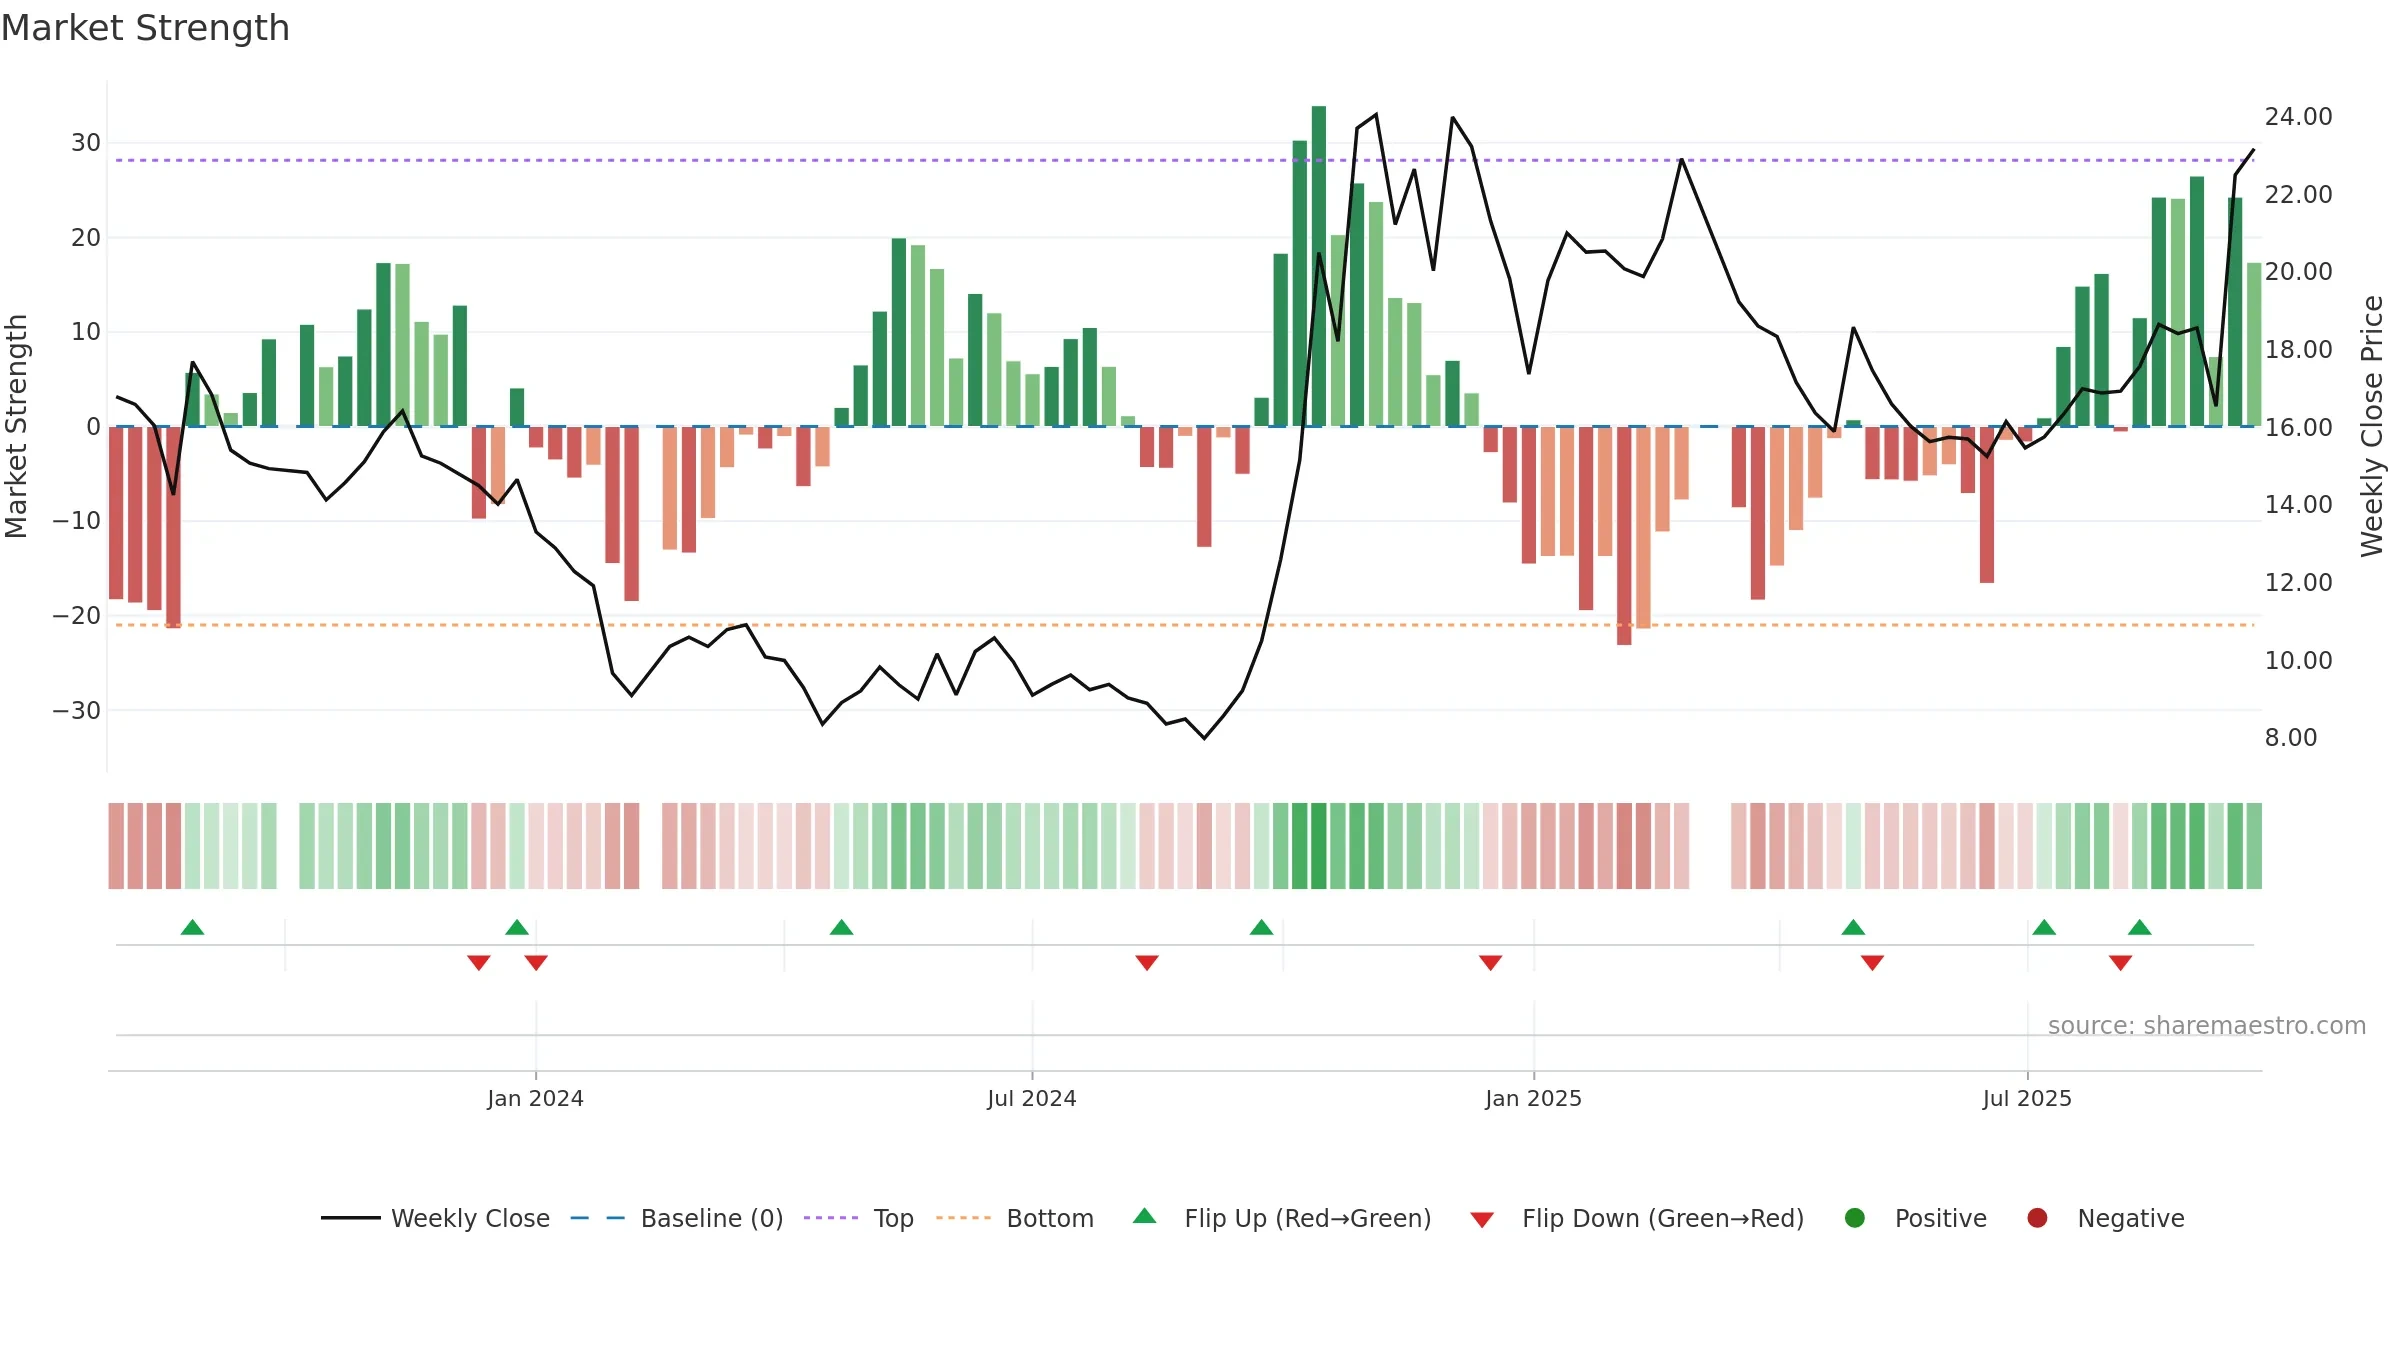The width and height of the screenshot is (2400, 1350).
Task: Click the Market Strength chart title
Action: [x=145, y=28]
